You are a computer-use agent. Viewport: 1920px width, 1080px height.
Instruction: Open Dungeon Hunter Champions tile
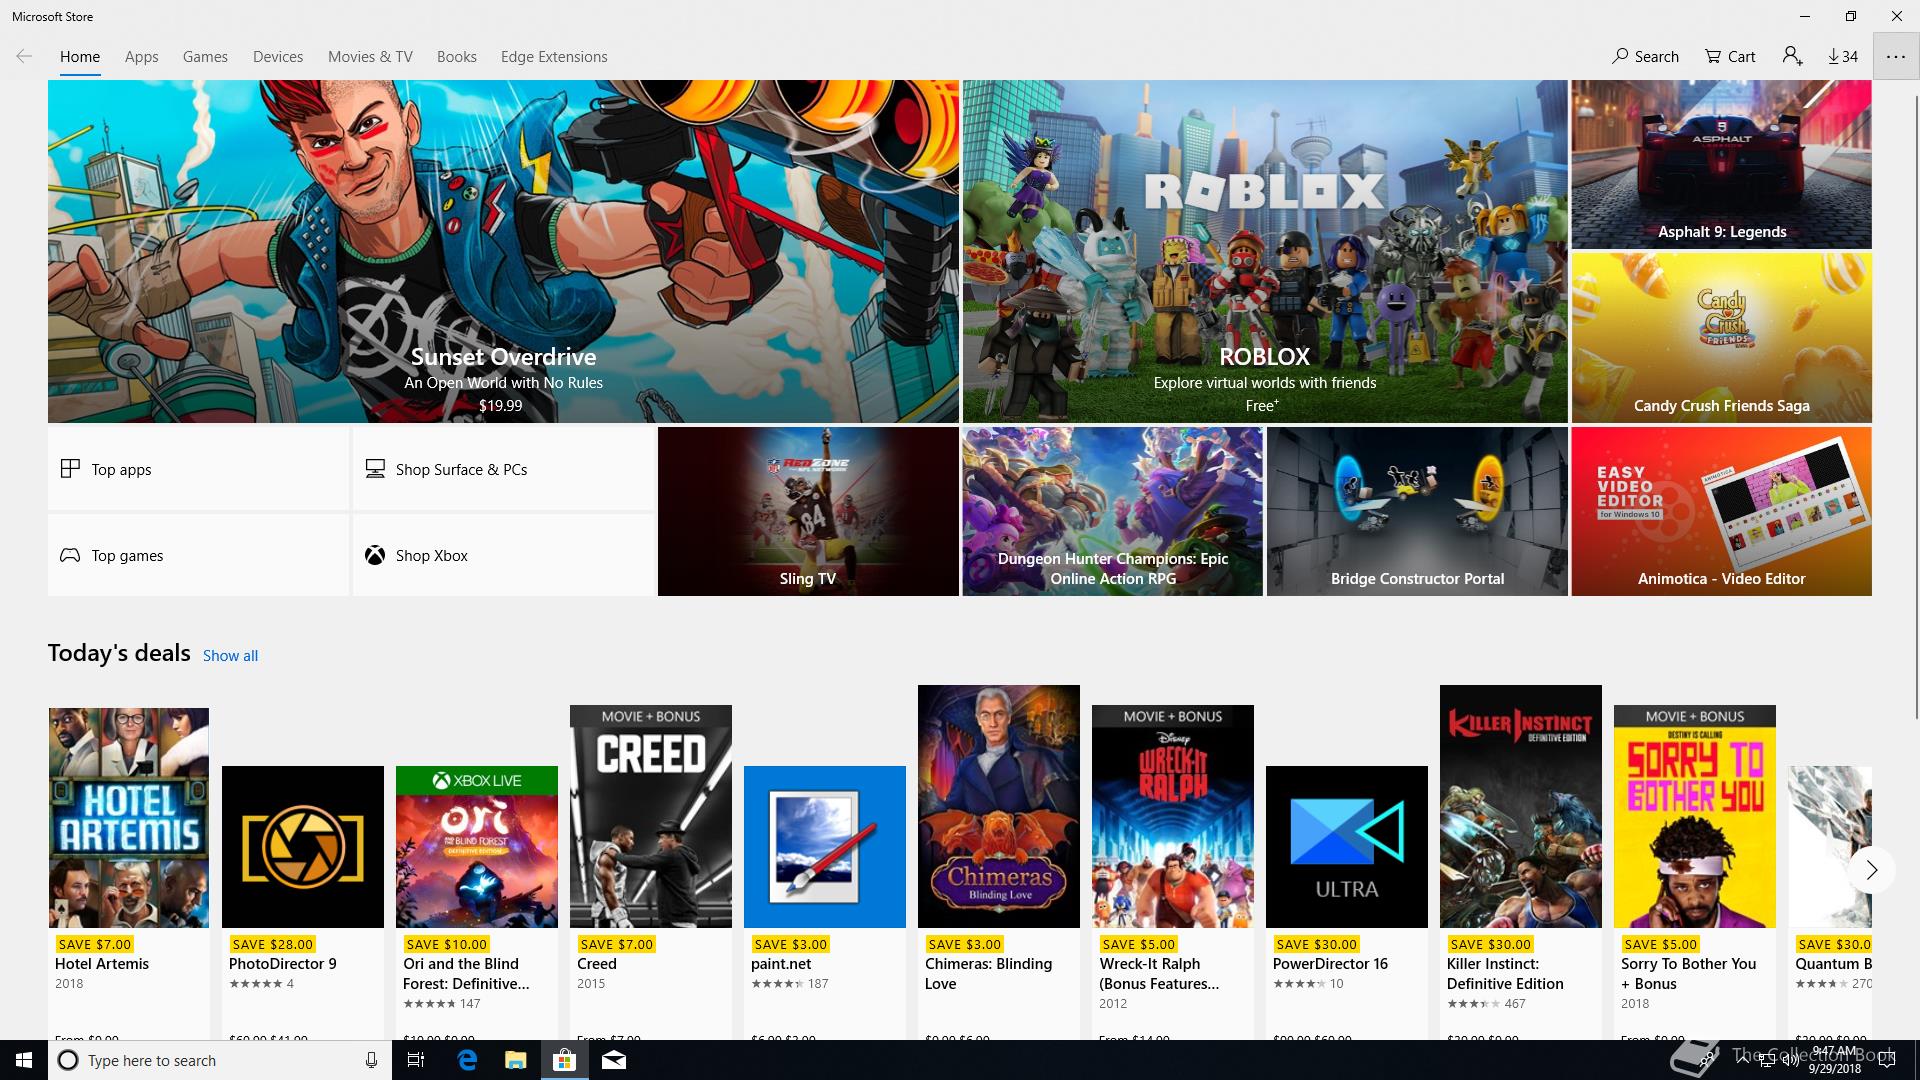tap(1112, 511)
